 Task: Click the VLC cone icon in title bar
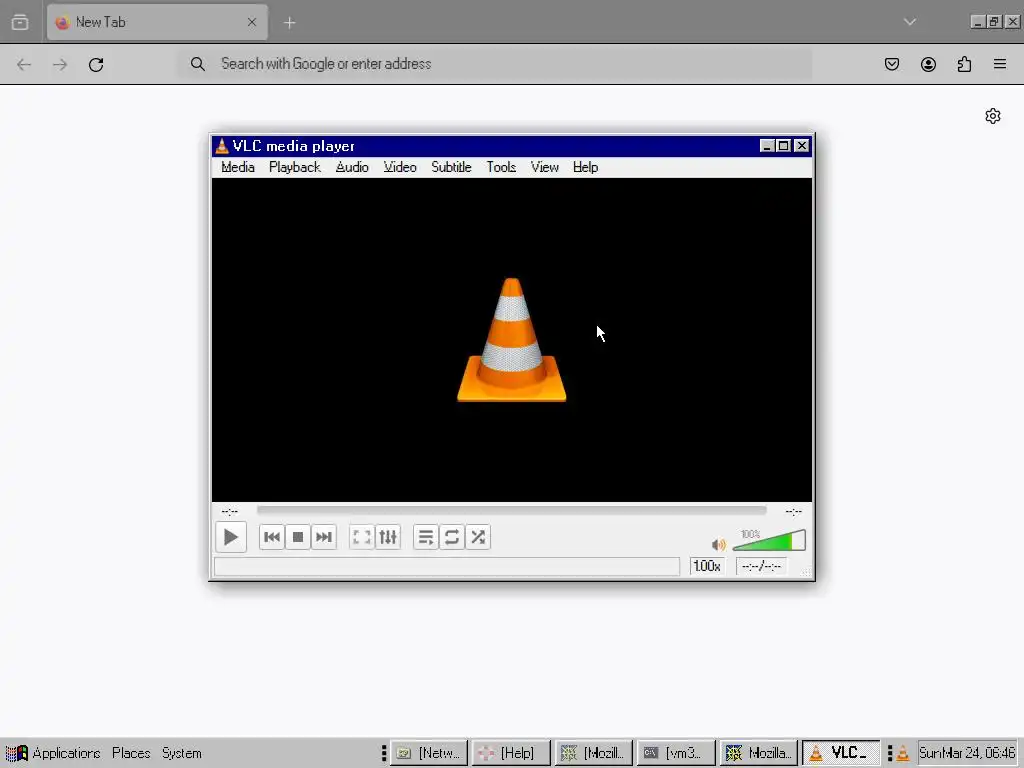[222, 146]
